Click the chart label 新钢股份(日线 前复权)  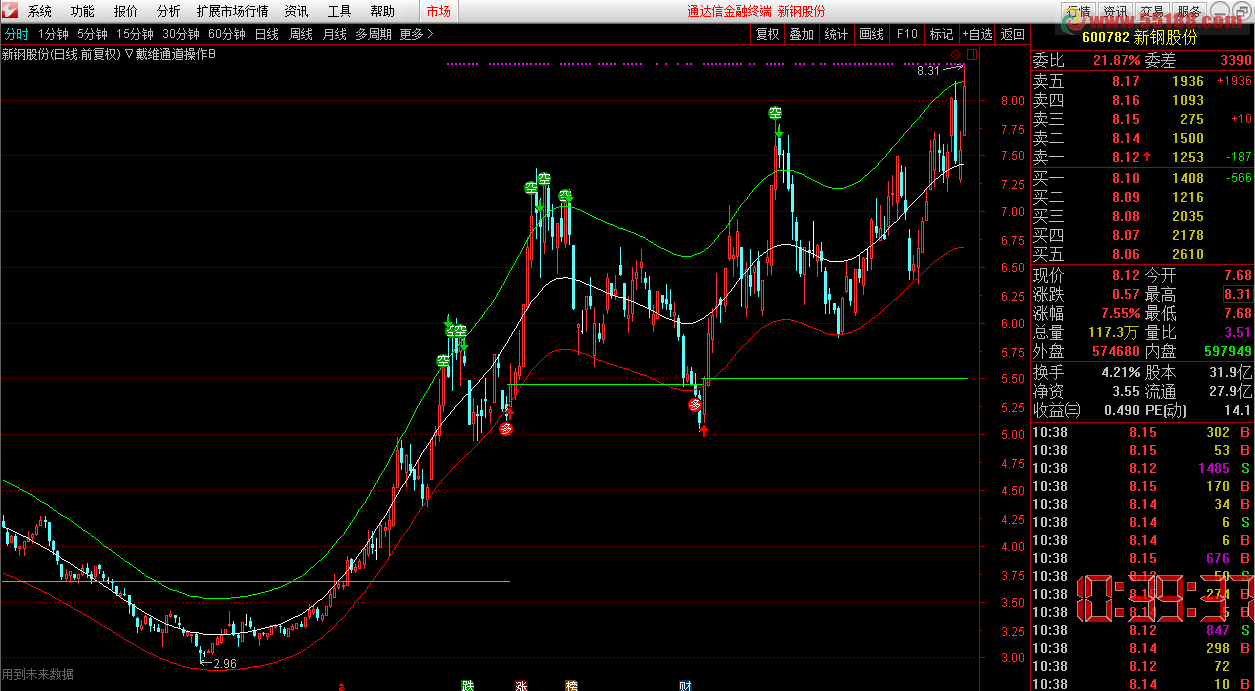tap(61, 54)
